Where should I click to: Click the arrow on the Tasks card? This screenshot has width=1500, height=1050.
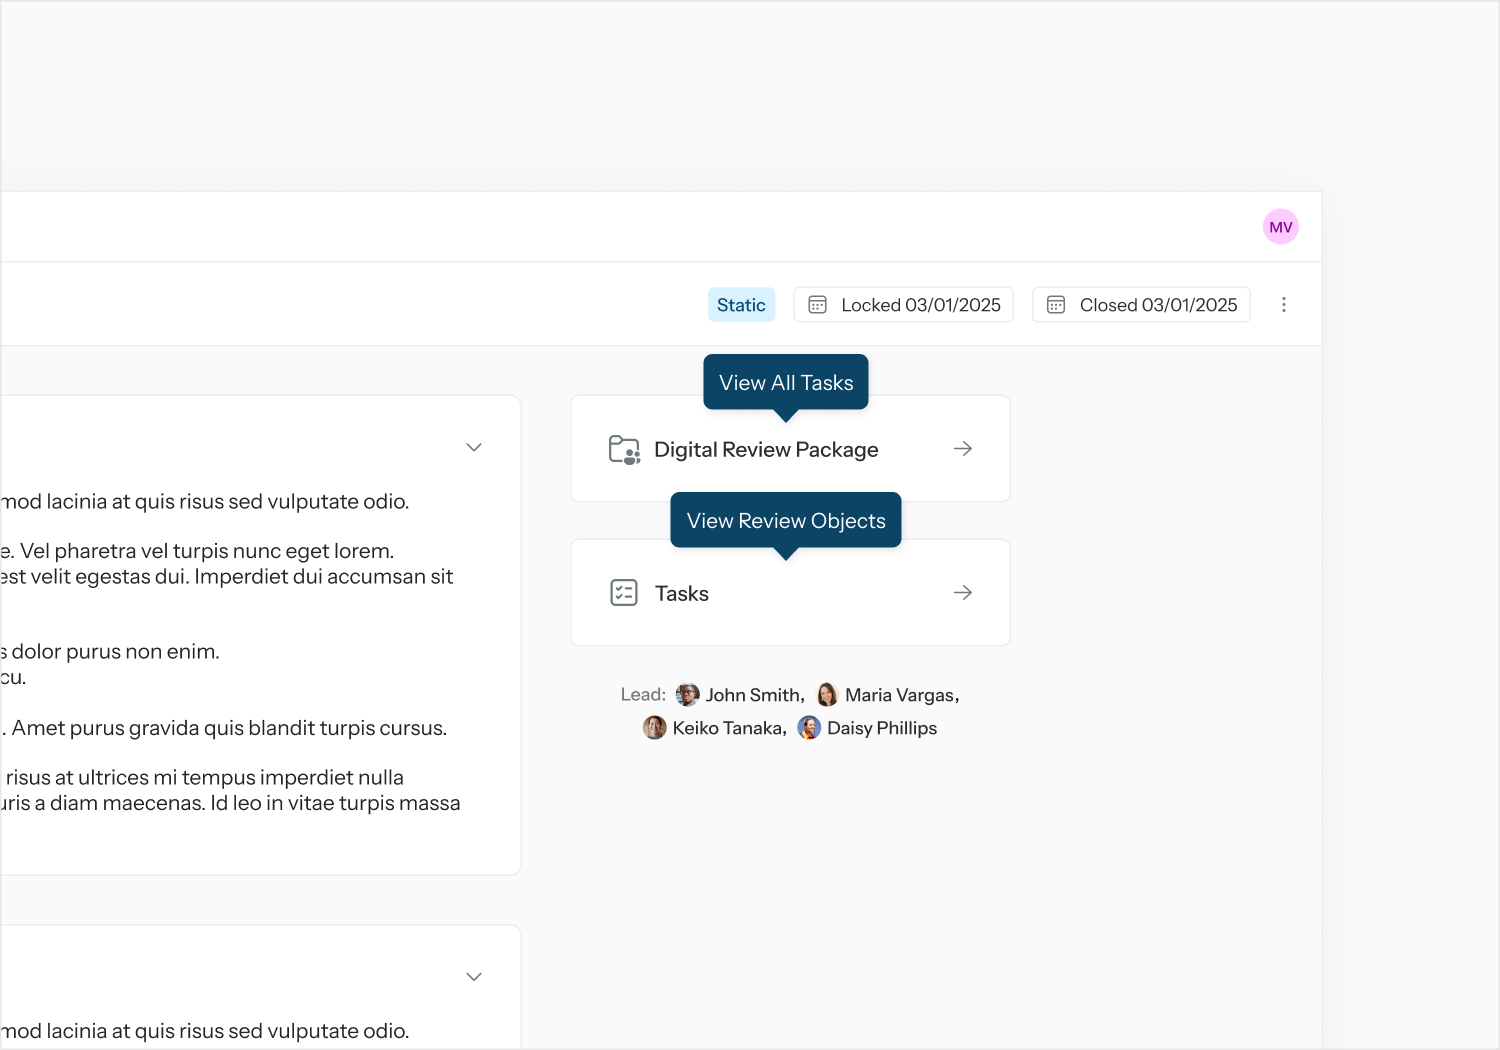[x=963, y=593]
